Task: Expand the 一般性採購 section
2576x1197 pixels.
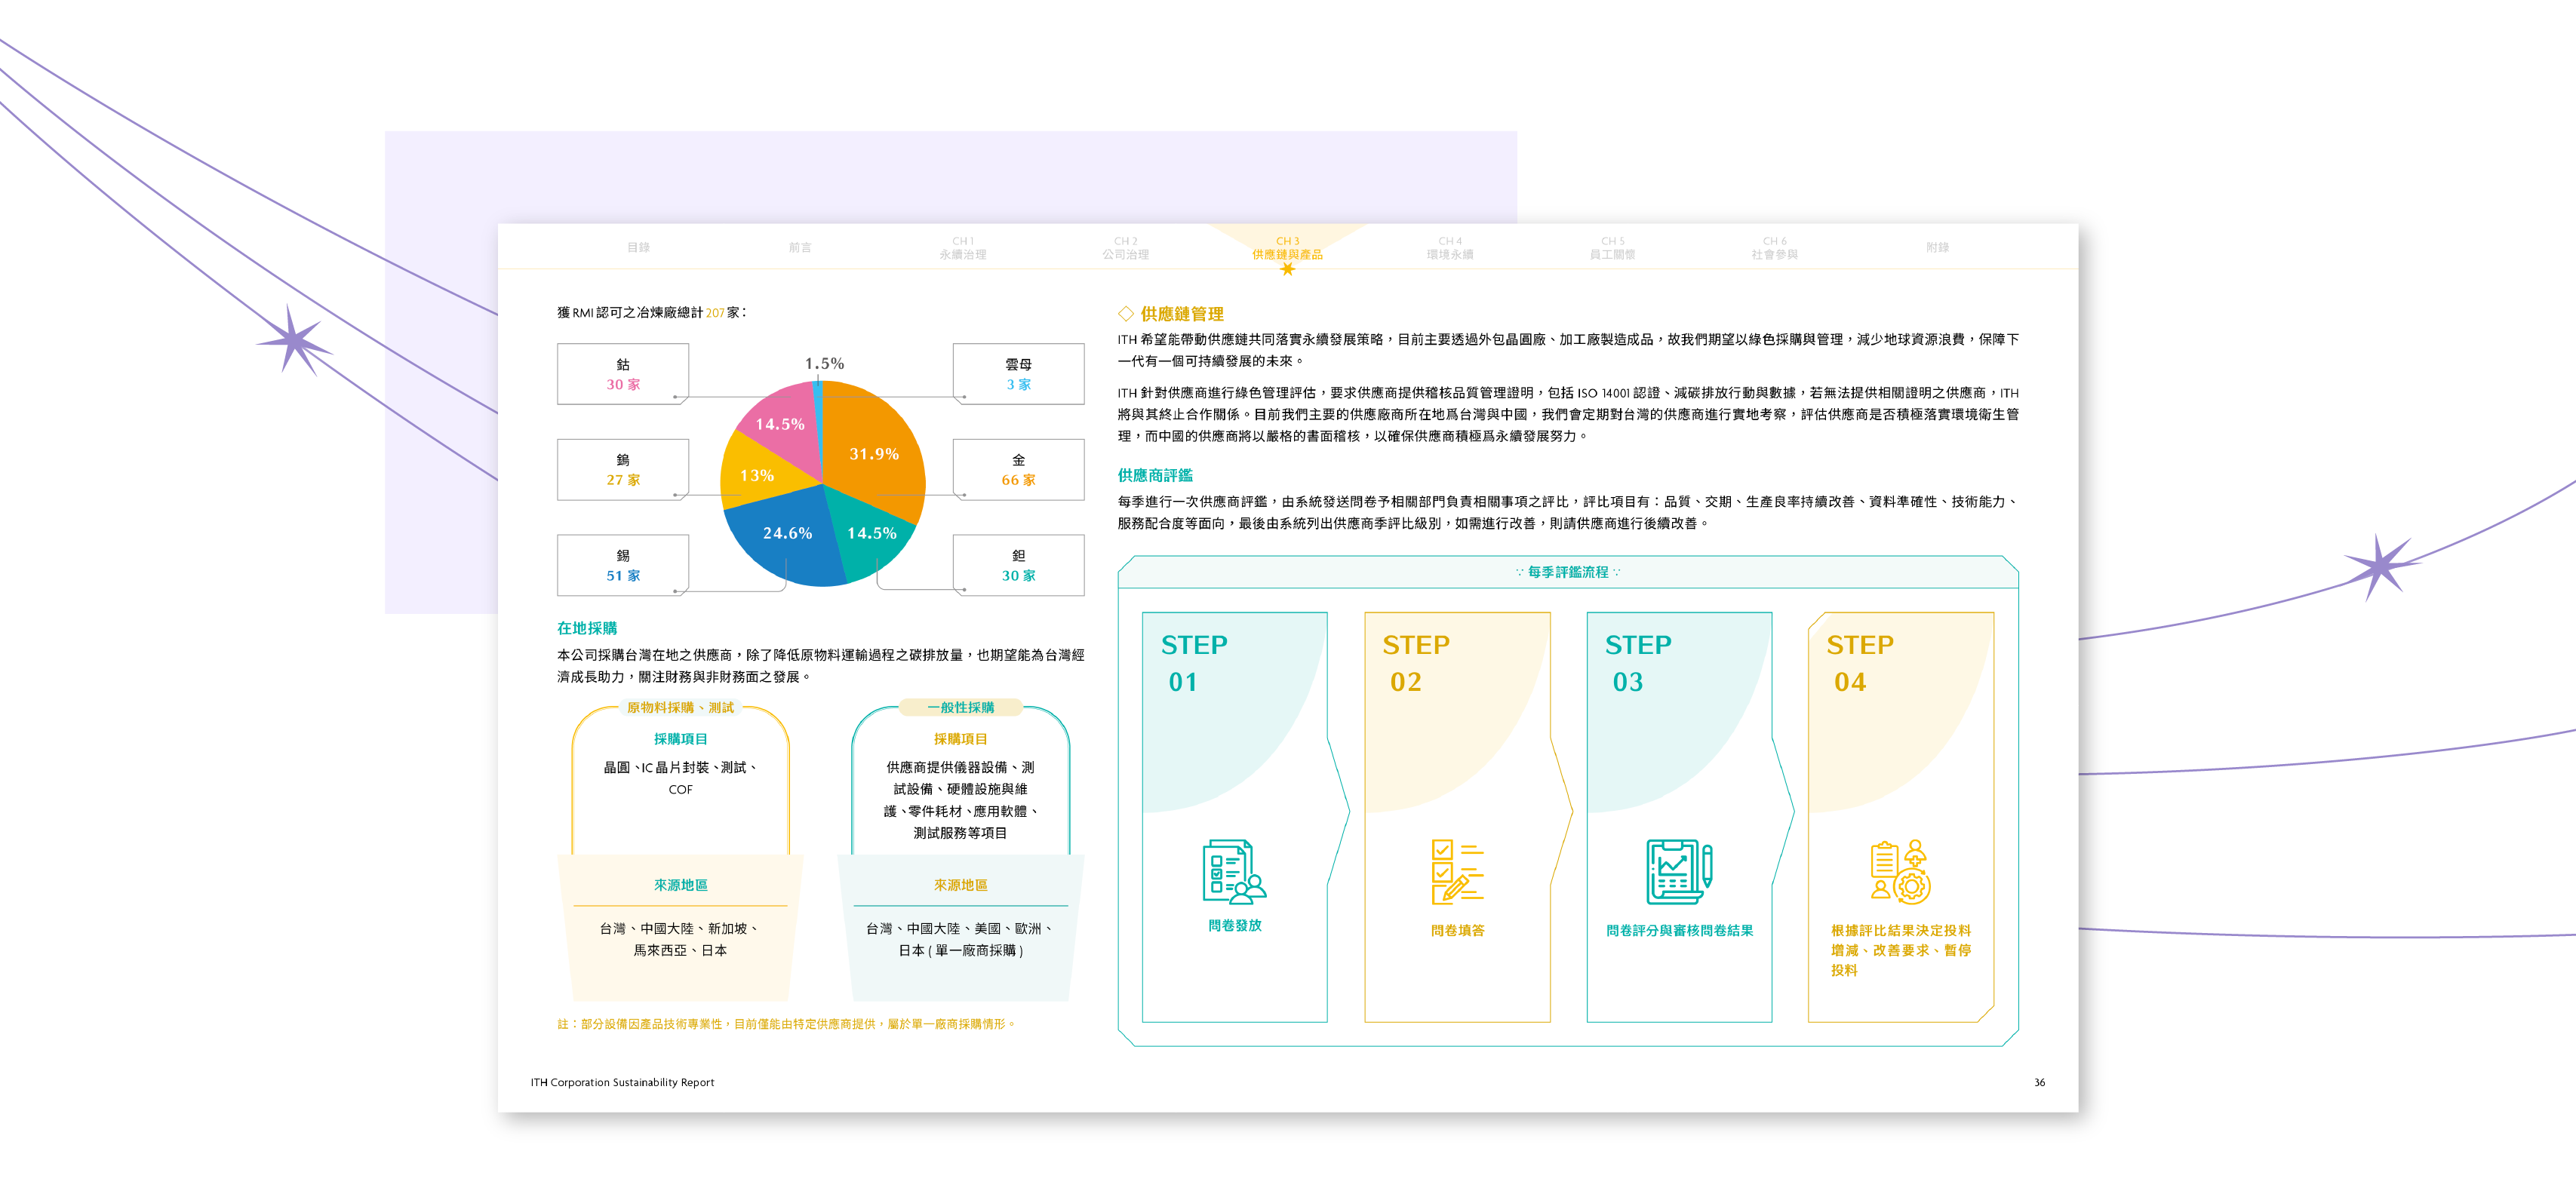Action: click(963, 708)
